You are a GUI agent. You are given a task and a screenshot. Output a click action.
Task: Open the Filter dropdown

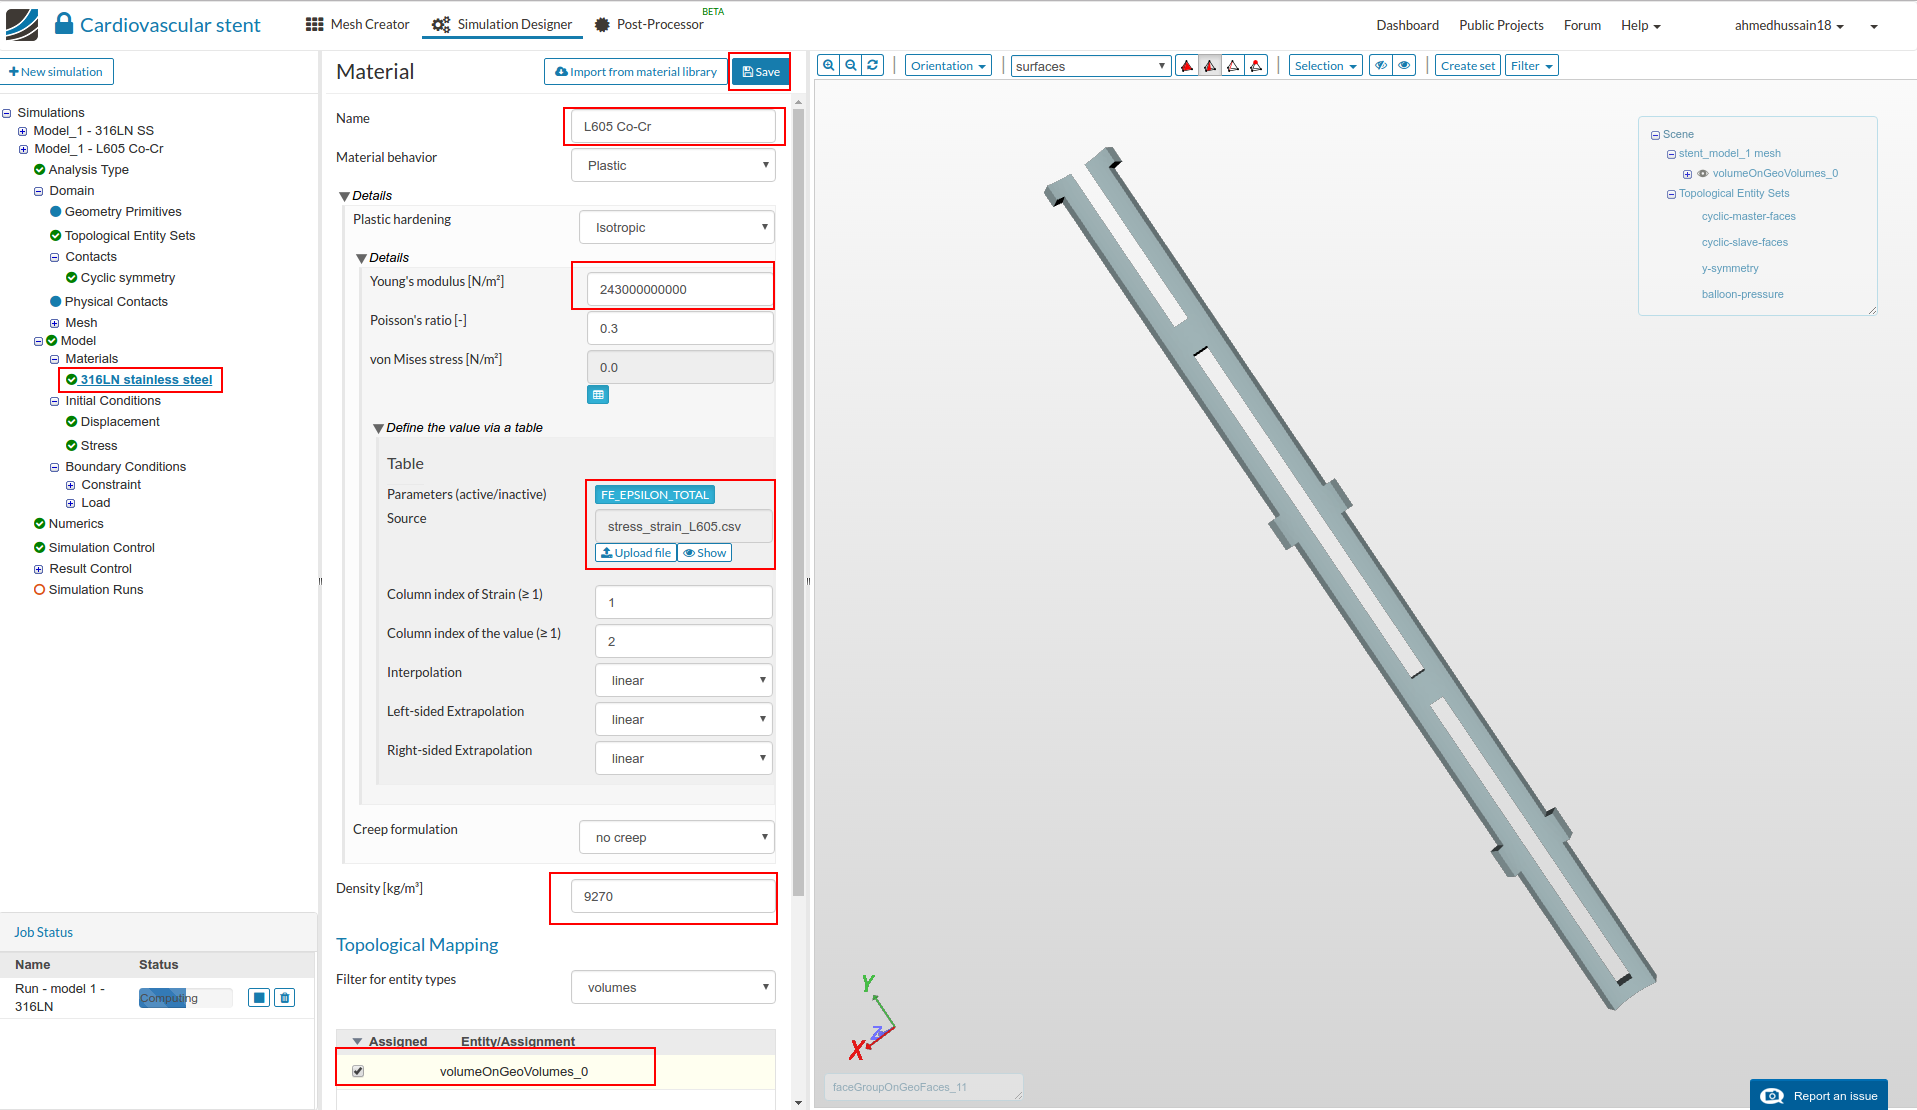point(1532,66)
